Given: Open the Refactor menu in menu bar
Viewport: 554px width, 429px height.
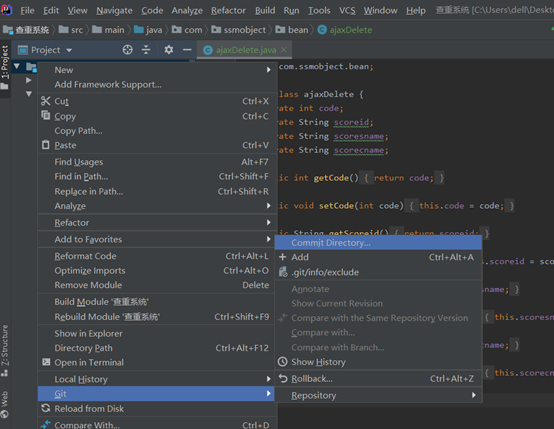Looking at the screenshot, I should pos(228,11).
